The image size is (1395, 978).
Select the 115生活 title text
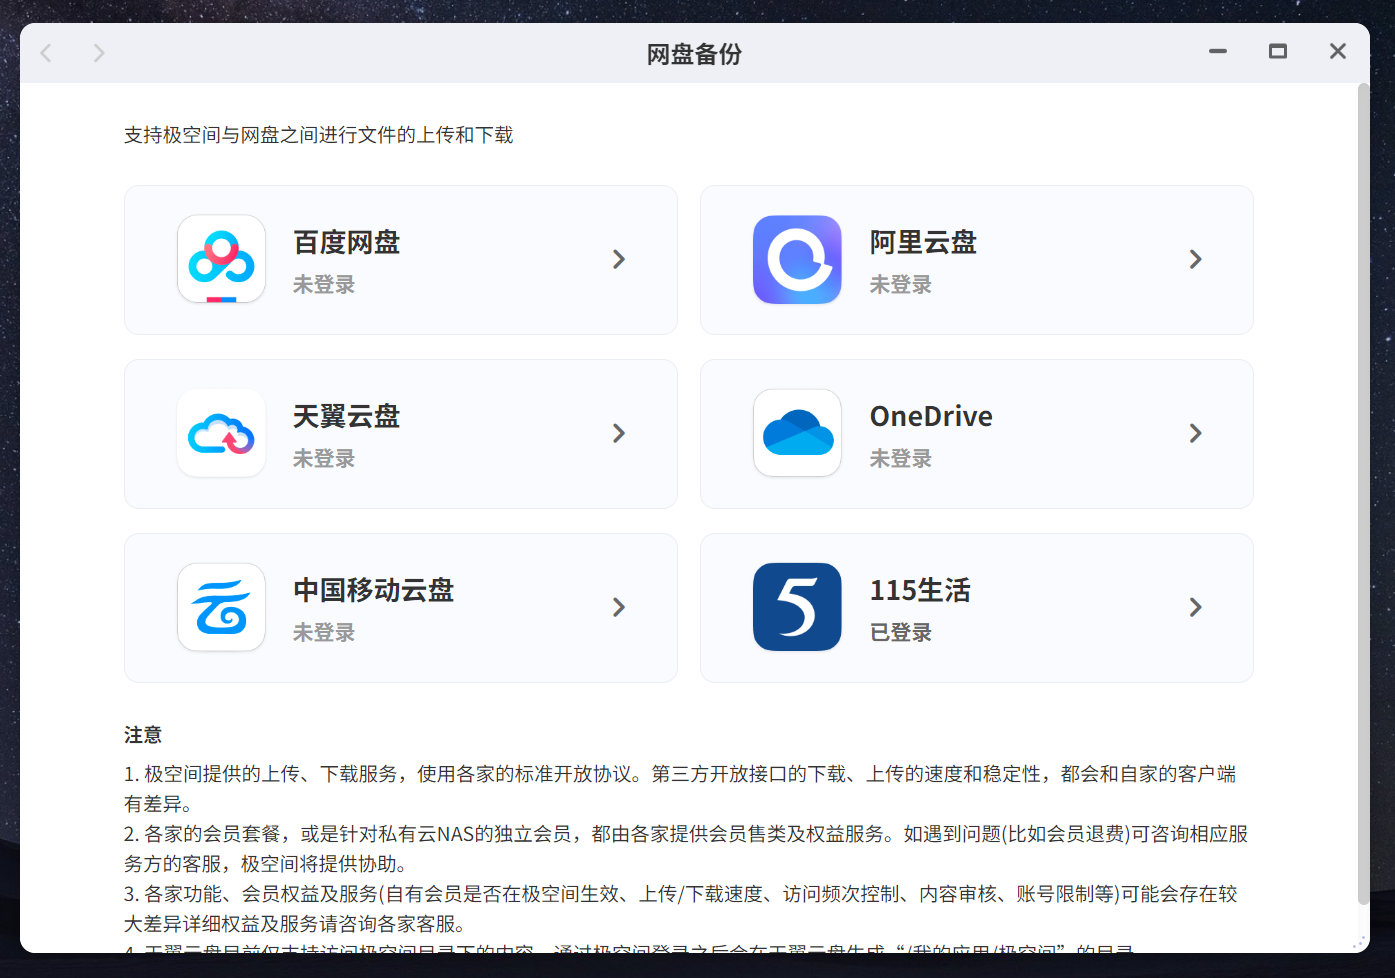(x=920, y=590)
